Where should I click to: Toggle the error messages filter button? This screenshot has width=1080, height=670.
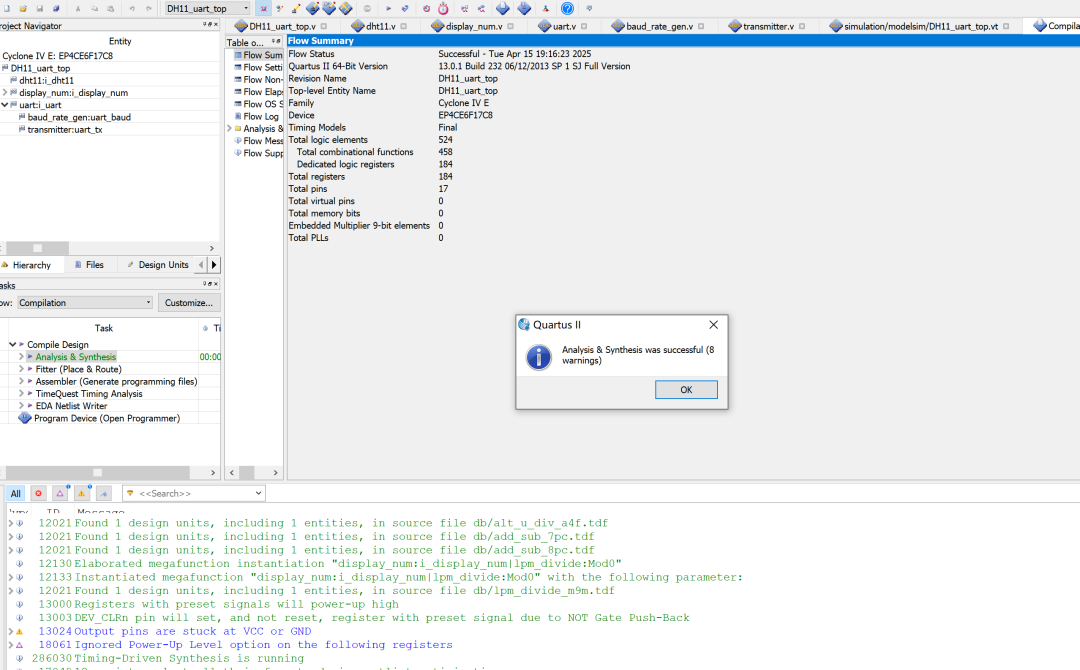pos(38,493)
